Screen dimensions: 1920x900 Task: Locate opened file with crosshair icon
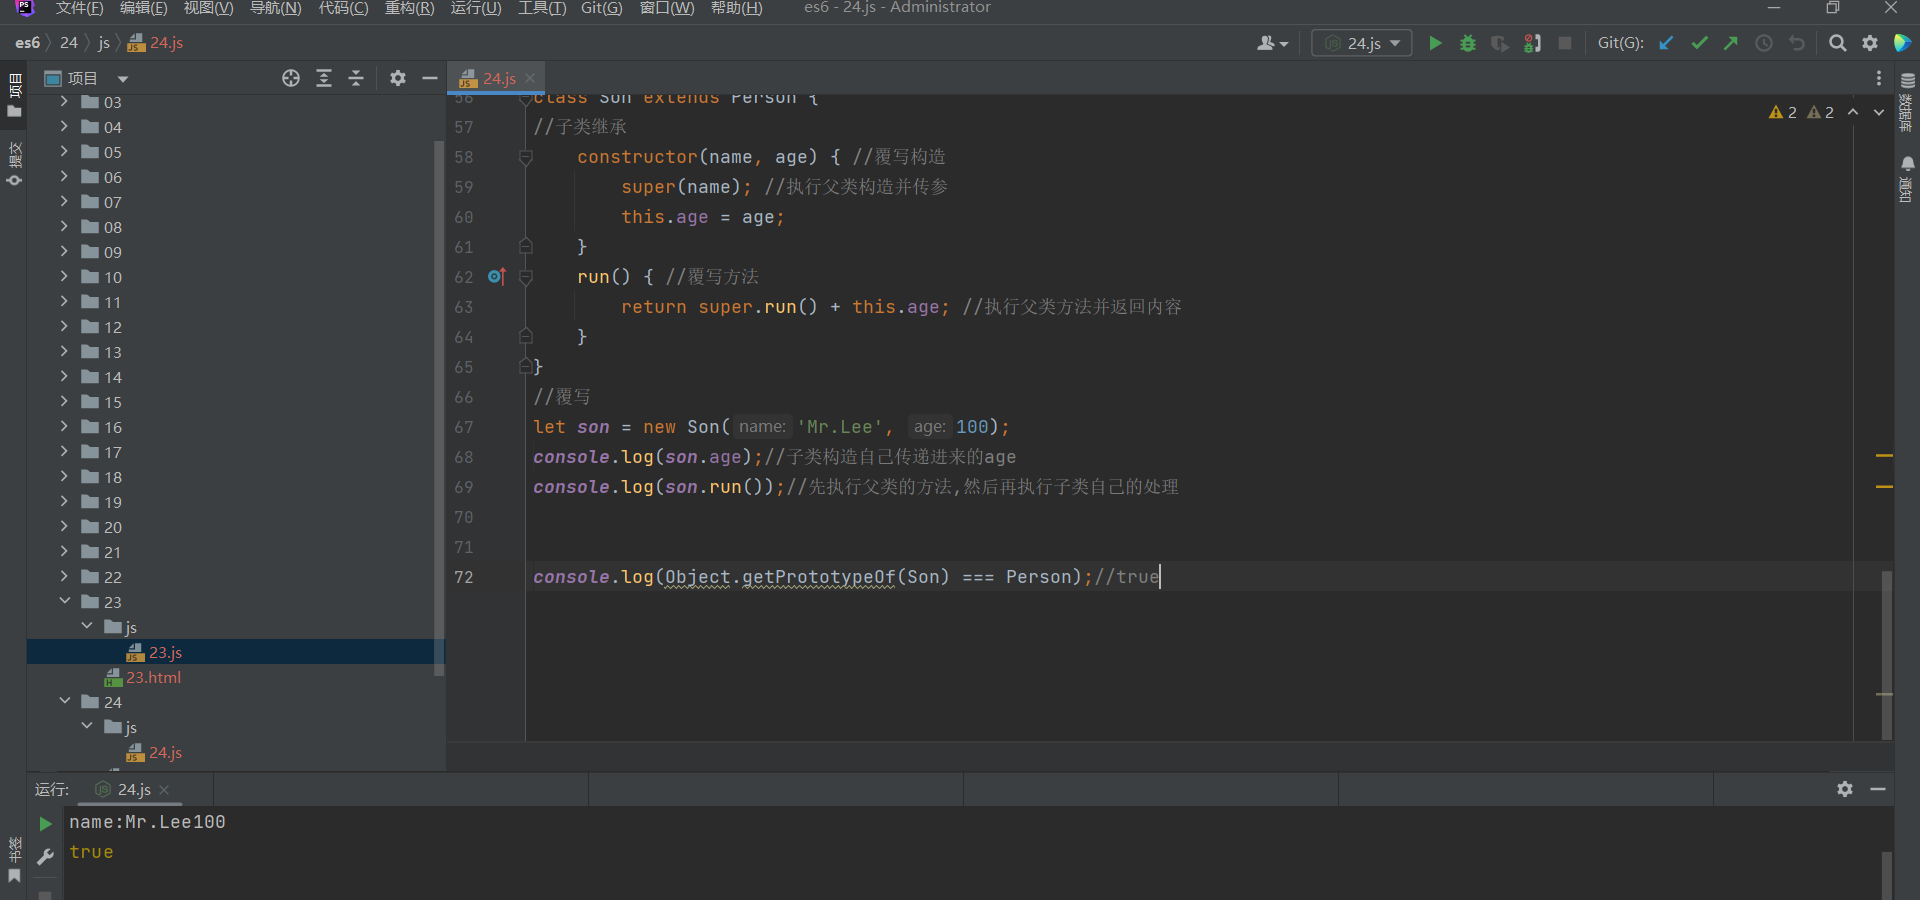(291, 78)
